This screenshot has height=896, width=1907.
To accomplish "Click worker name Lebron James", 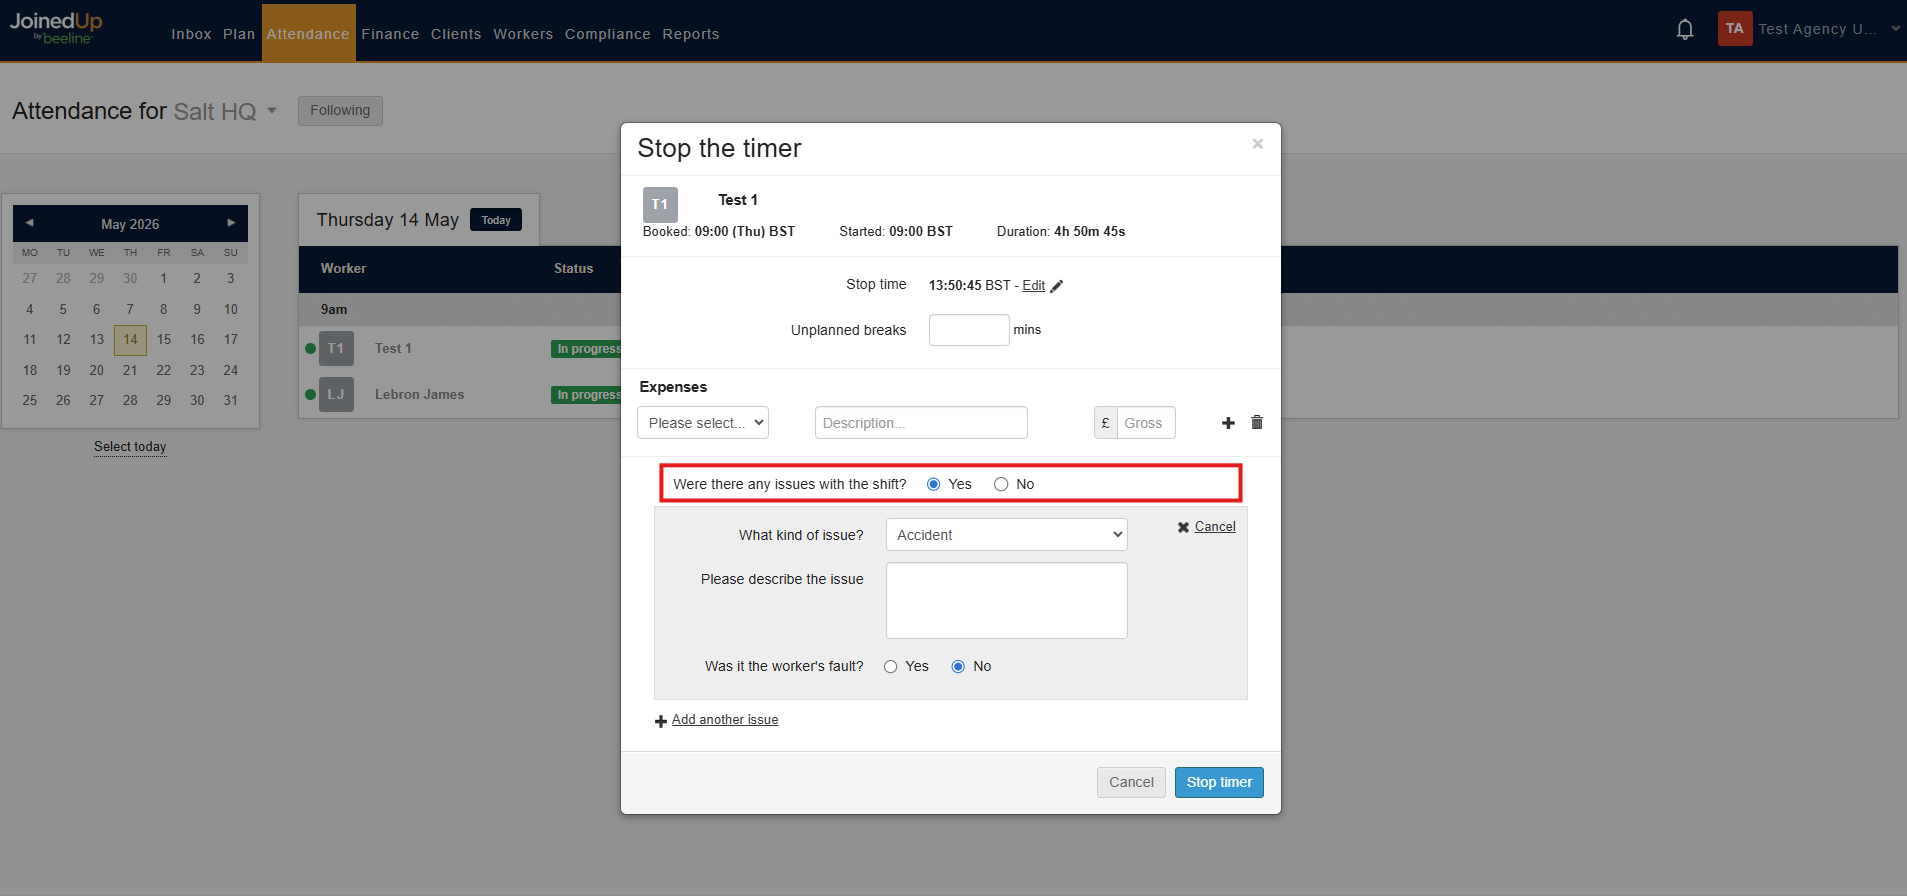I will (420, 395).
